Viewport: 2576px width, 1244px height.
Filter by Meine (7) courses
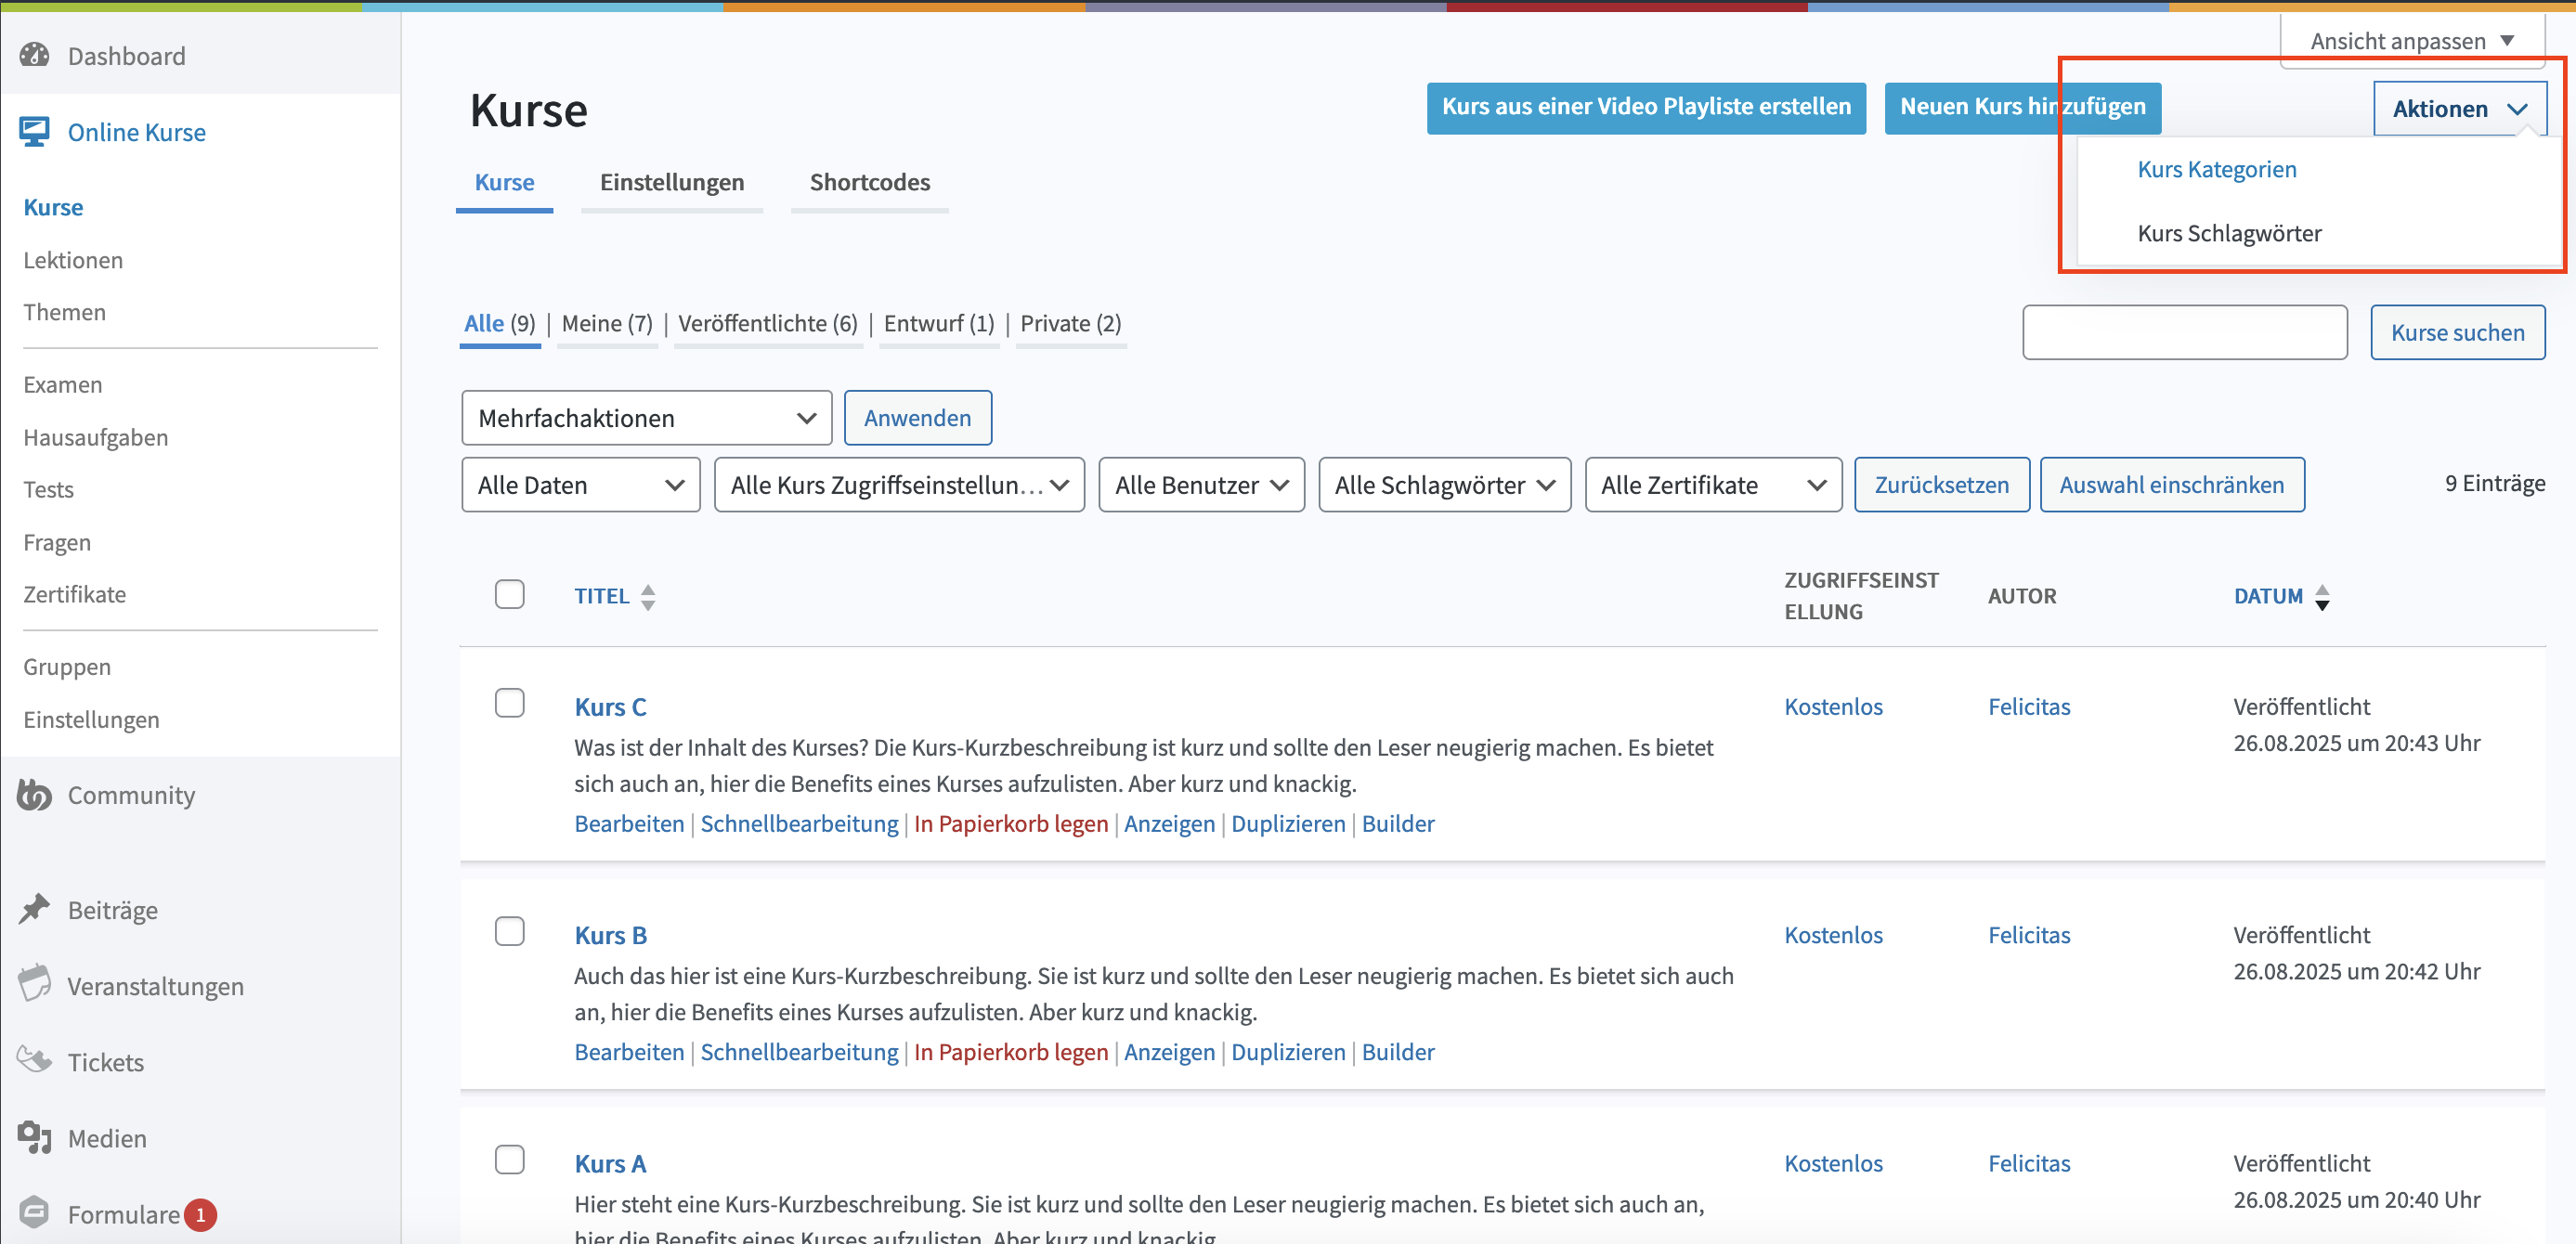click(x=607, y=323)
